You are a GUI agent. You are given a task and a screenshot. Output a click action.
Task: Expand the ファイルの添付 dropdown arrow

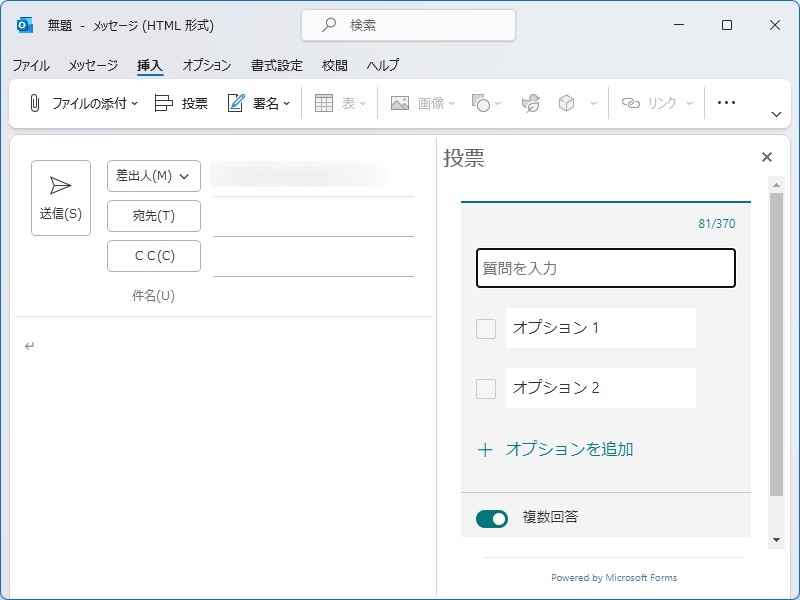point(134,104)
